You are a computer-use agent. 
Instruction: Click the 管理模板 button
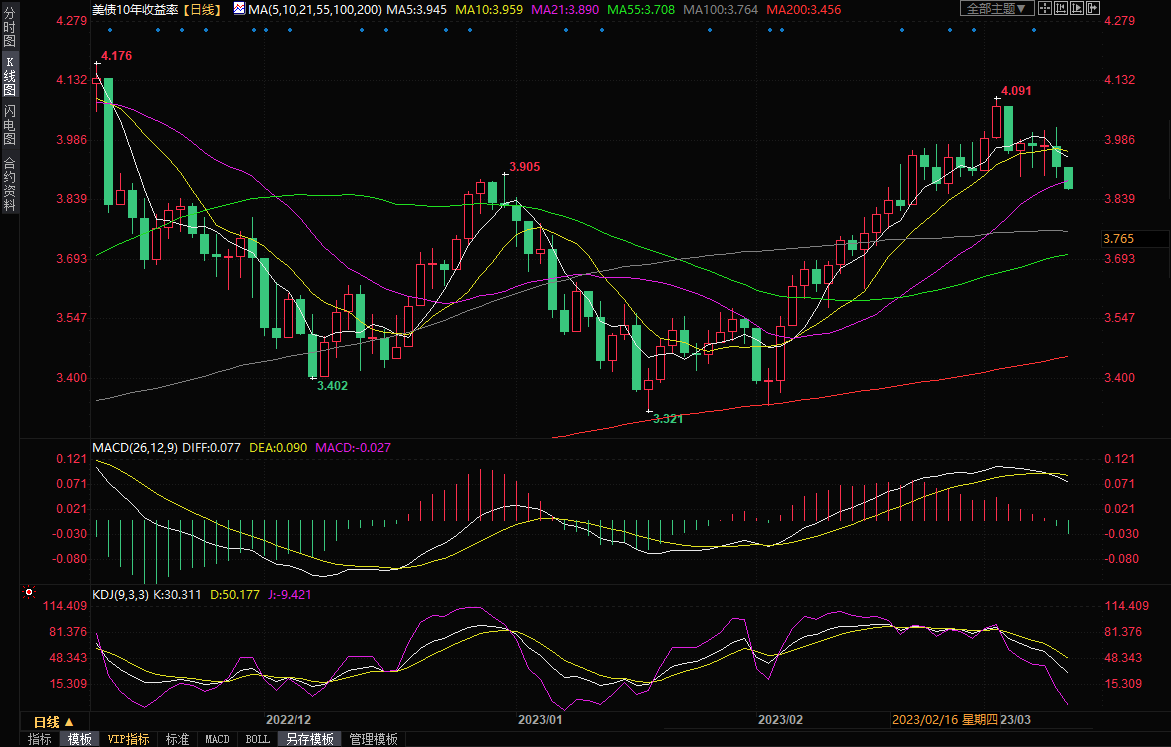point(373,739)
